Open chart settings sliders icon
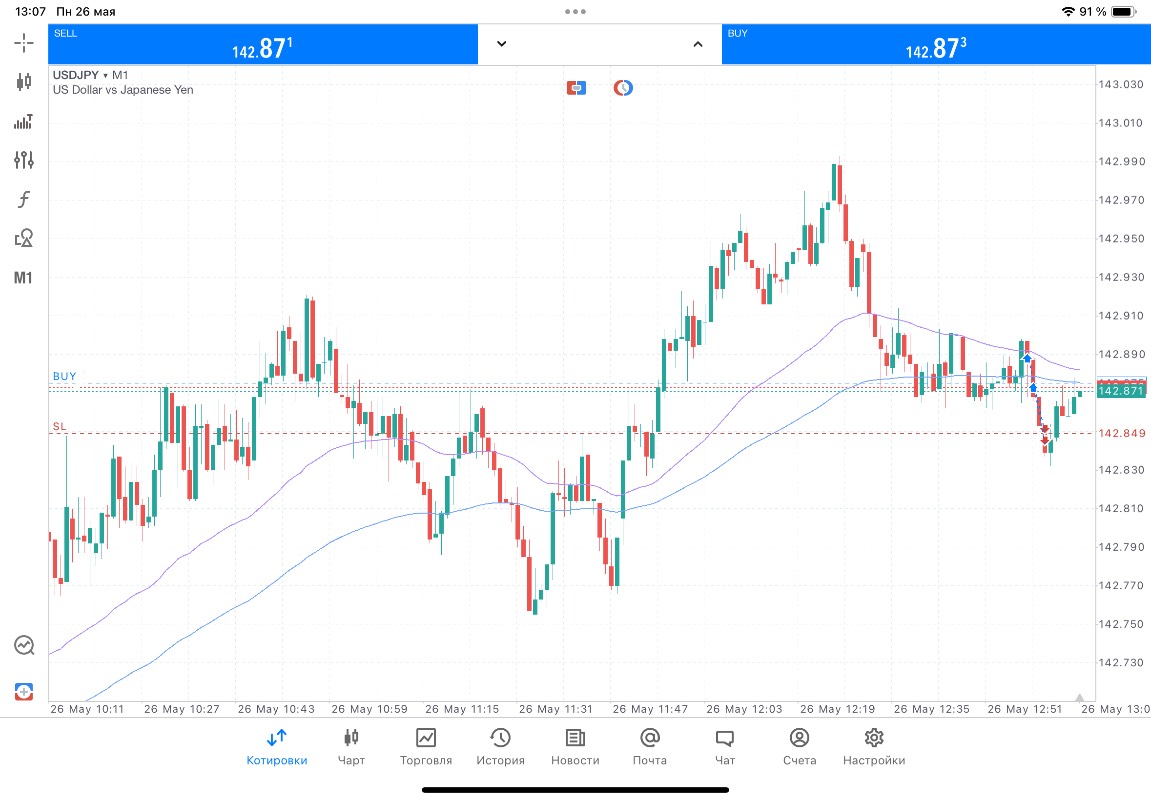Viewport: 1151px width, 800px height. click(x=23, y=160)
